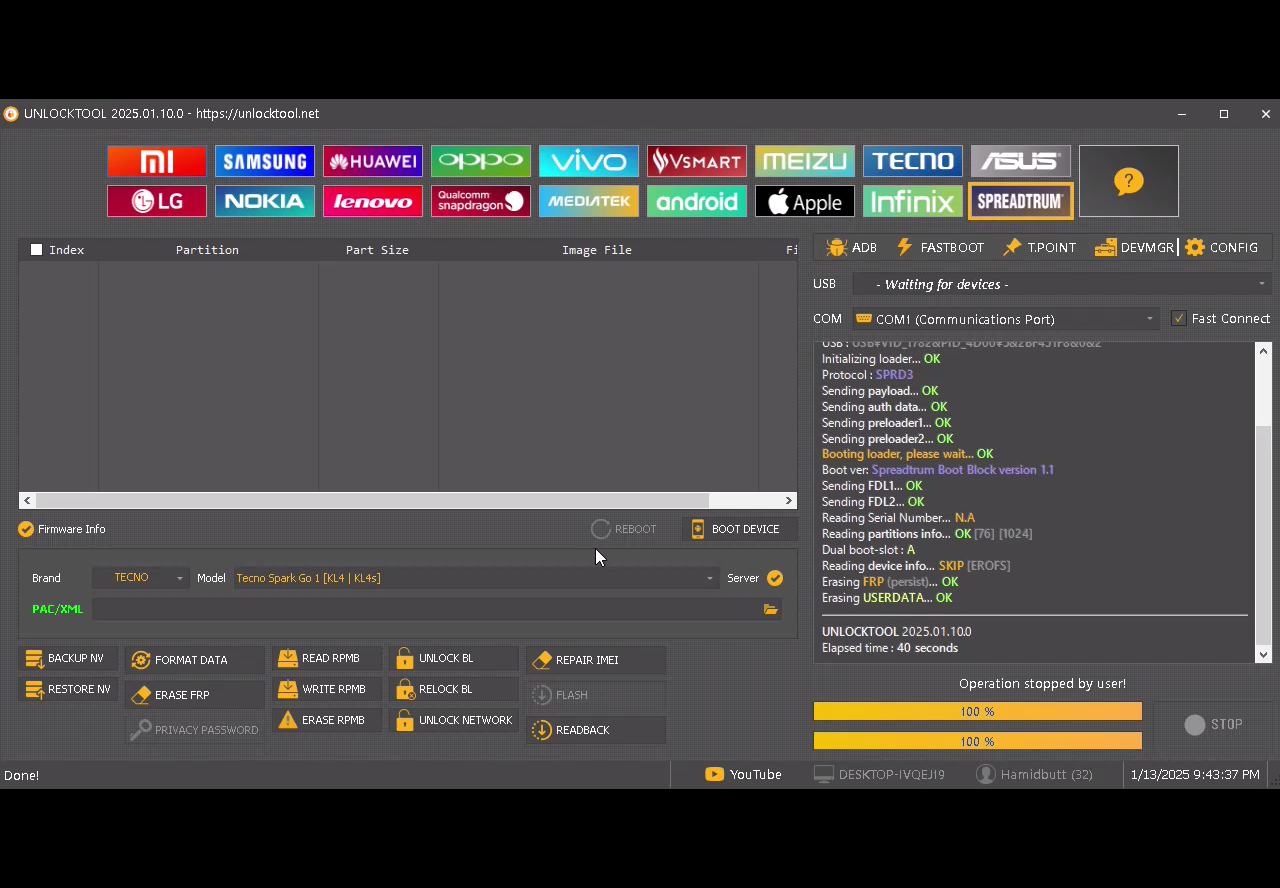Viewport: 1280px width, 888px height.
Task: Click the RELOCK BL button
Action: pos(454,689)
